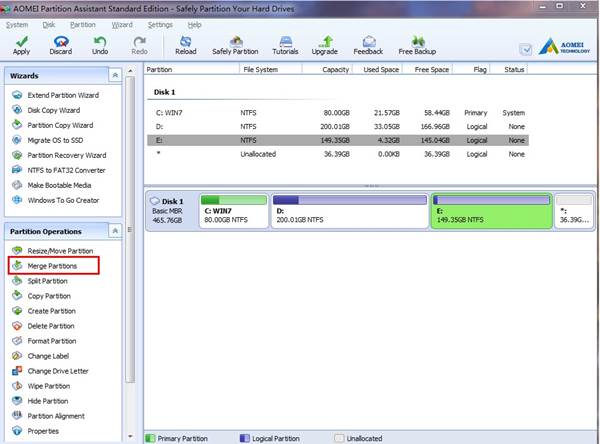
Task: Start the Disk Copy Wizard
Action: point(46,110)
